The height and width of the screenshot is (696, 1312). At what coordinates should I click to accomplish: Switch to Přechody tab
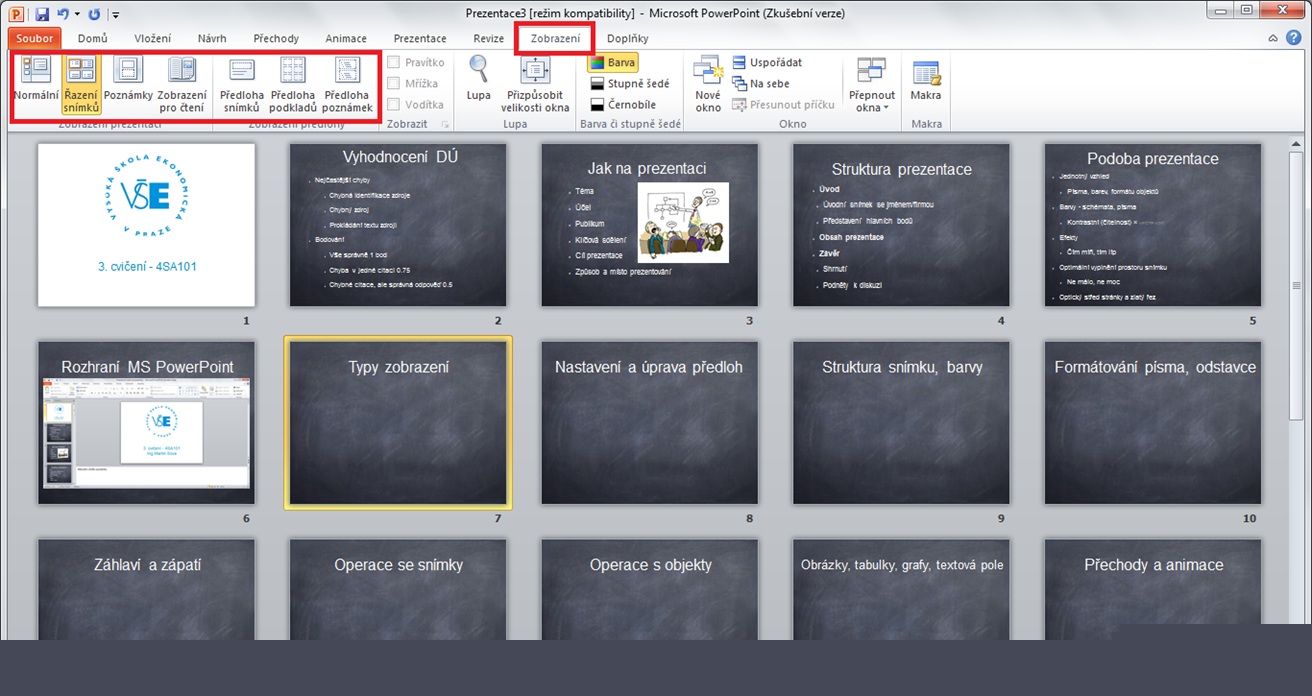click(x=276, y=38)
